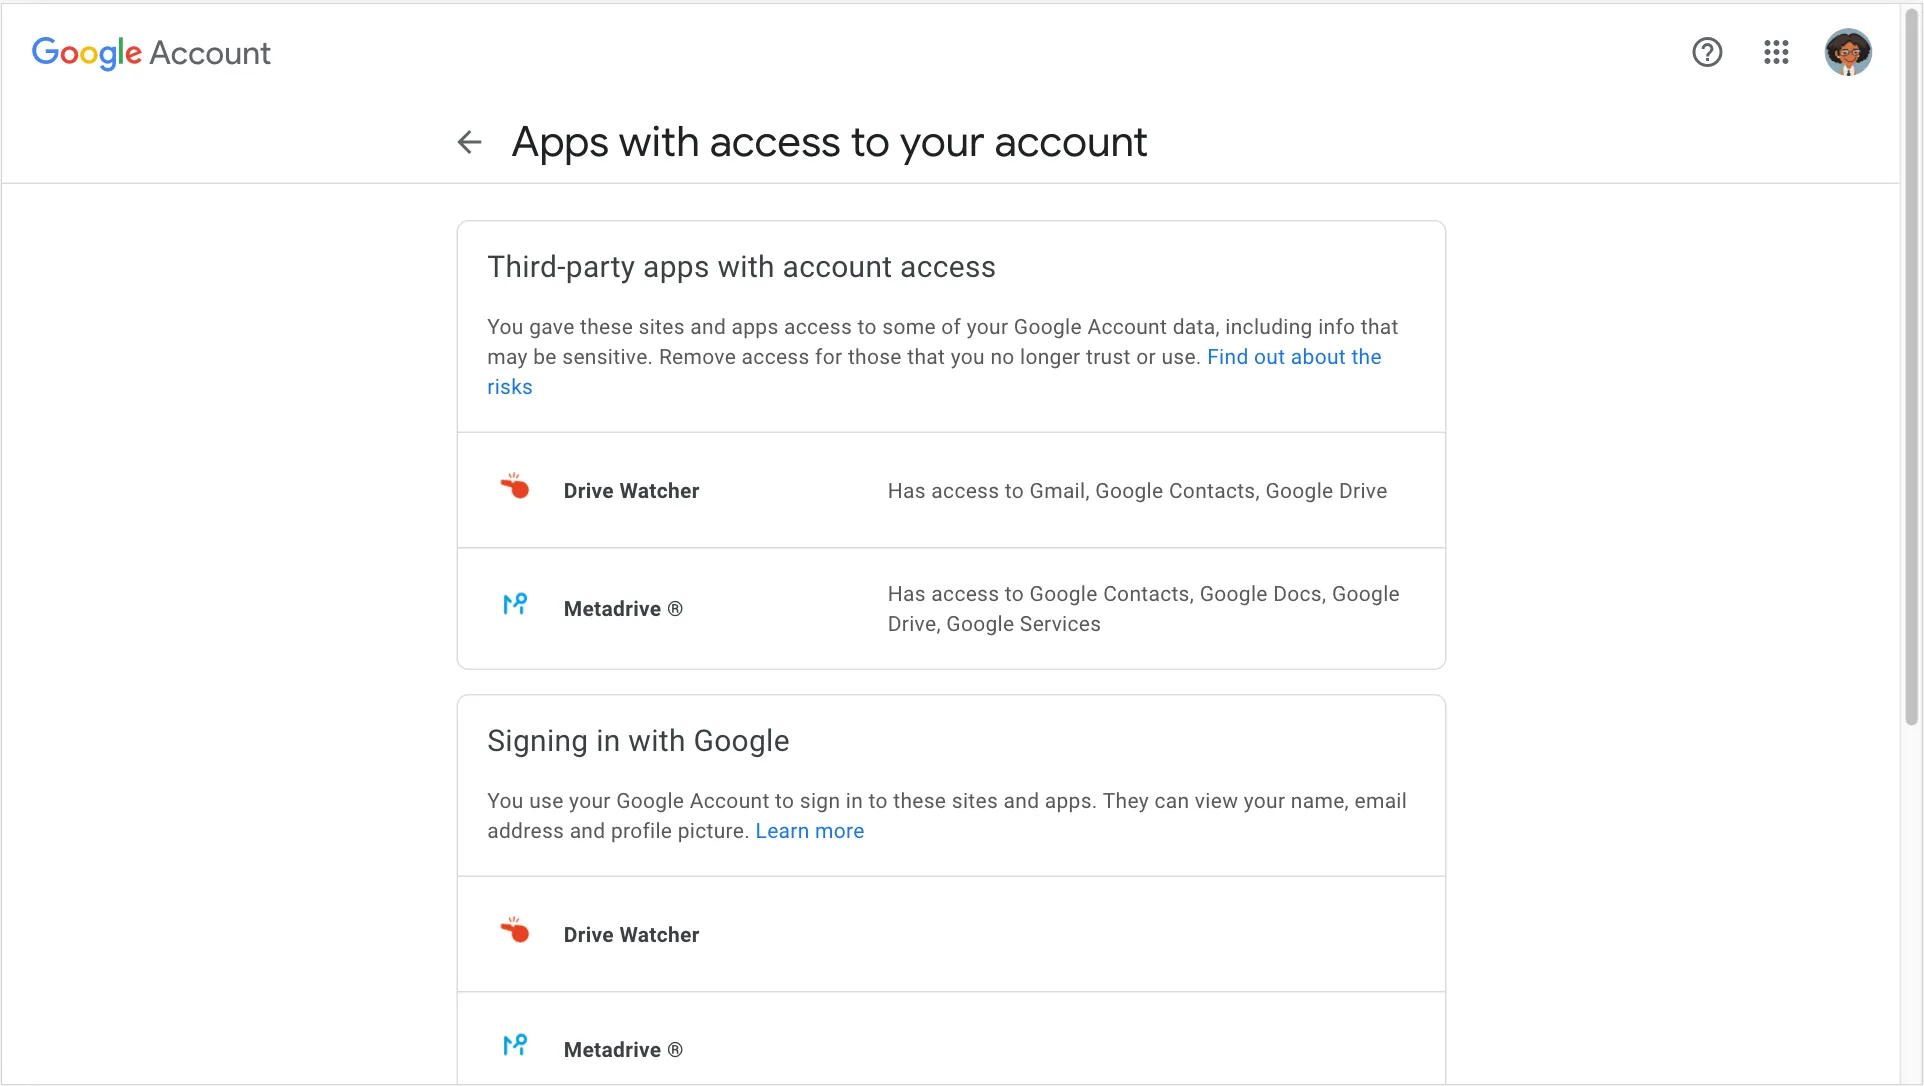Click the 'Signing in with Google' heading
Screen dimensions: 1924x1086
(638, 741)
